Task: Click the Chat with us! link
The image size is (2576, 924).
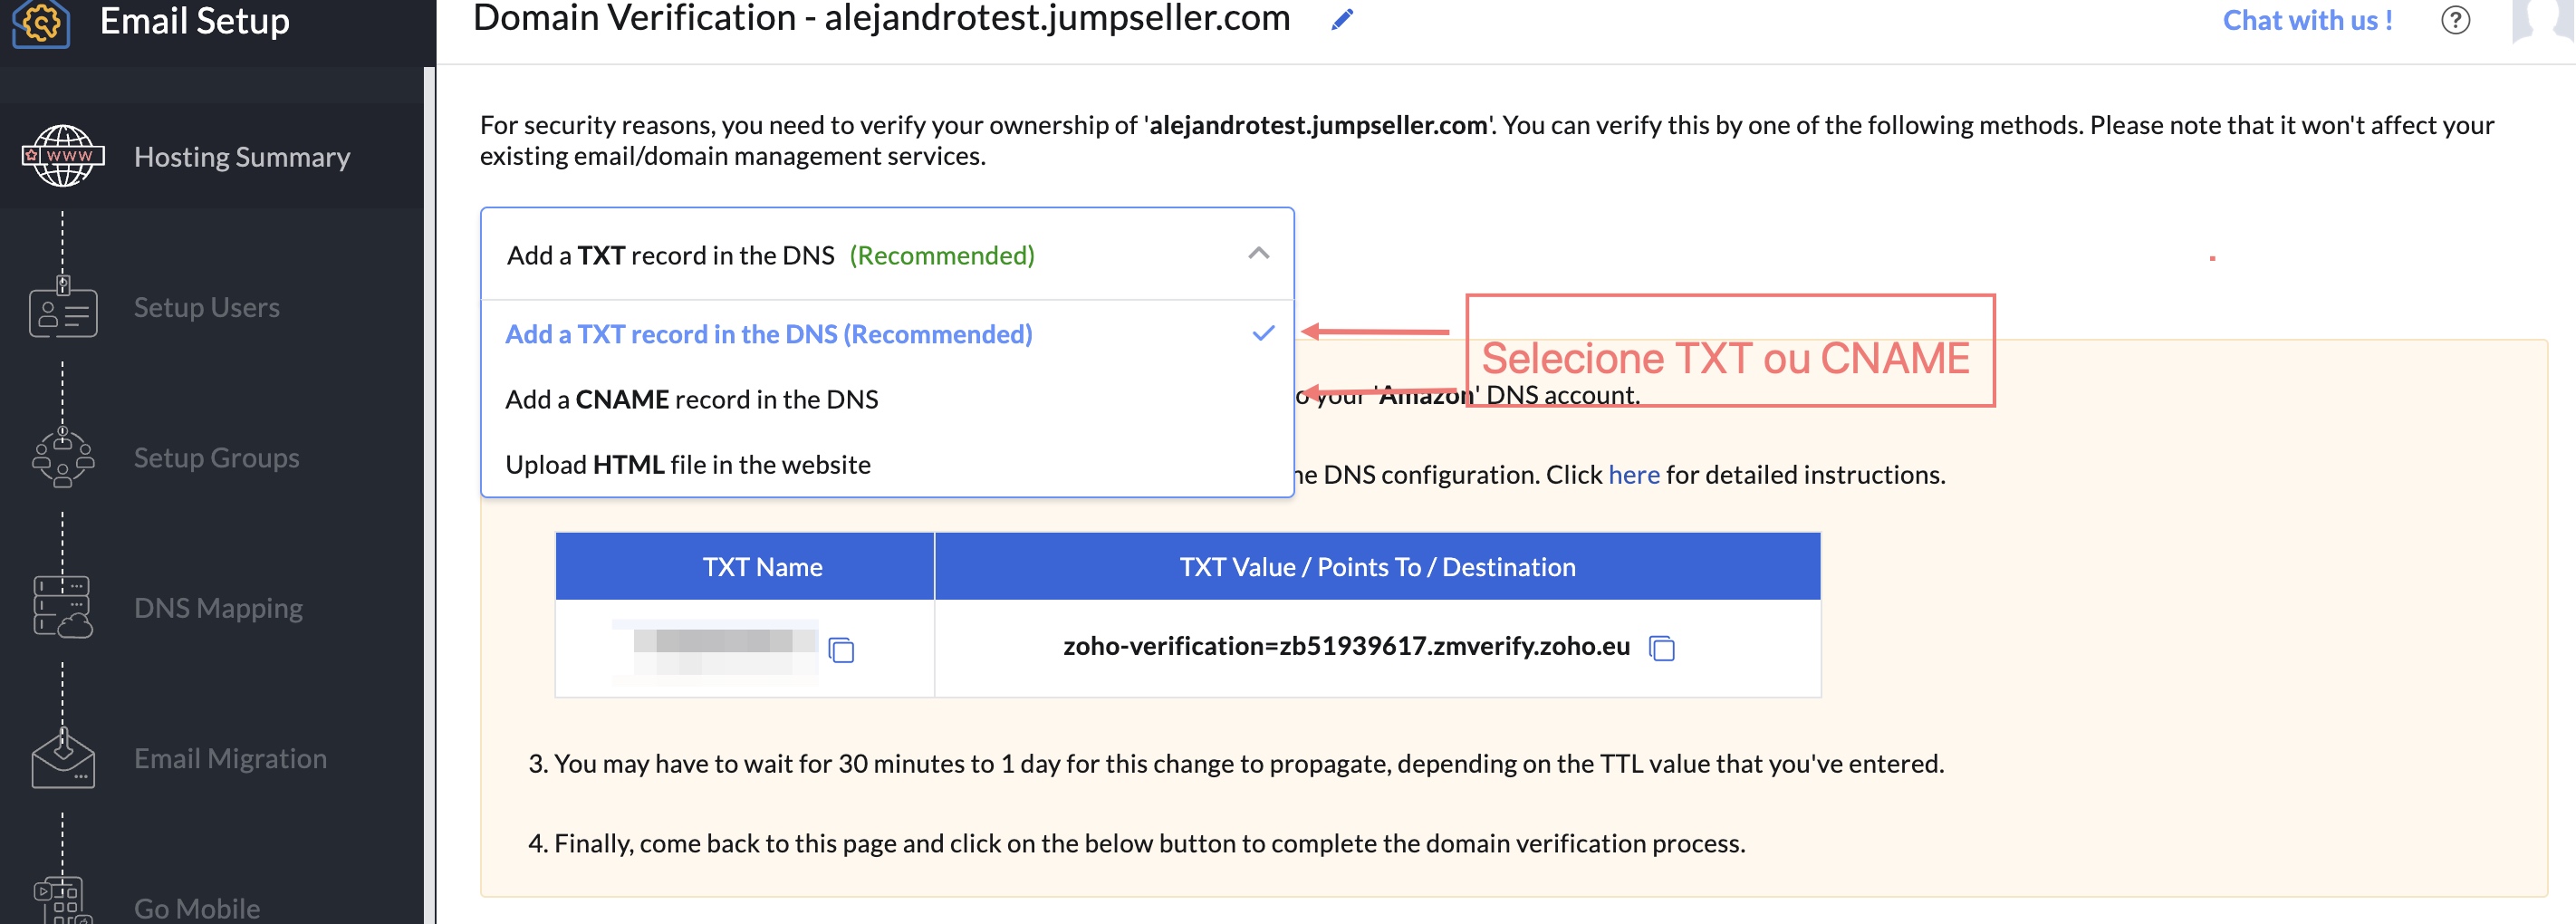Action: (x=2307, y=20)
